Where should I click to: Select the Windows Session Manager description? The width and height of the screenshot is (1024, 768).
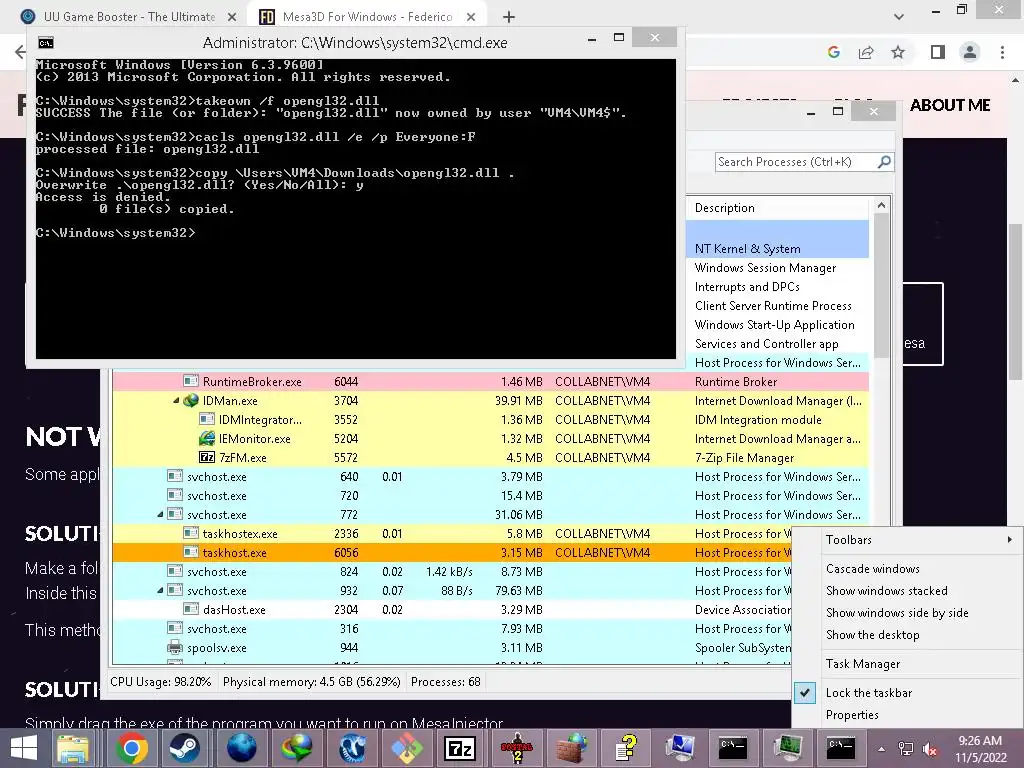click(x=765, y=268)
